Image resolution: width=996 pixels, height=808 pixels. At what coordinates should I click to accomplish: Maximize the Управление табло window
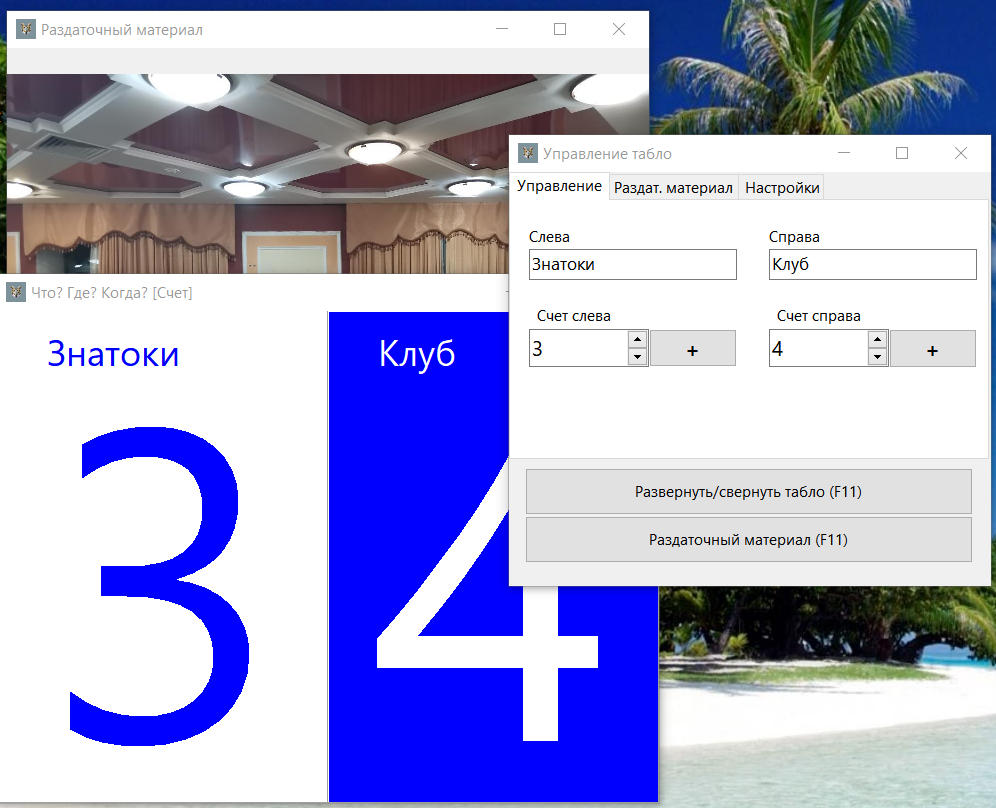(x=902, y=153)
